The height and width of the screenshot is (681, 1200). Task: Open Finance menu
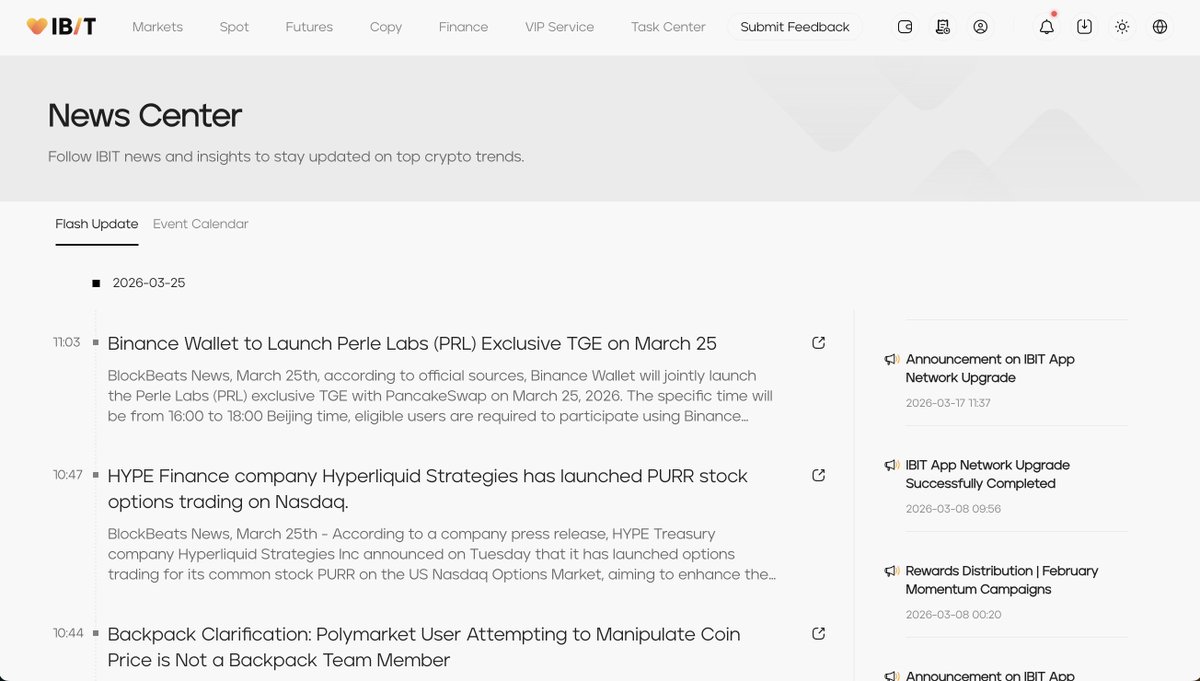tap(463, 27)
